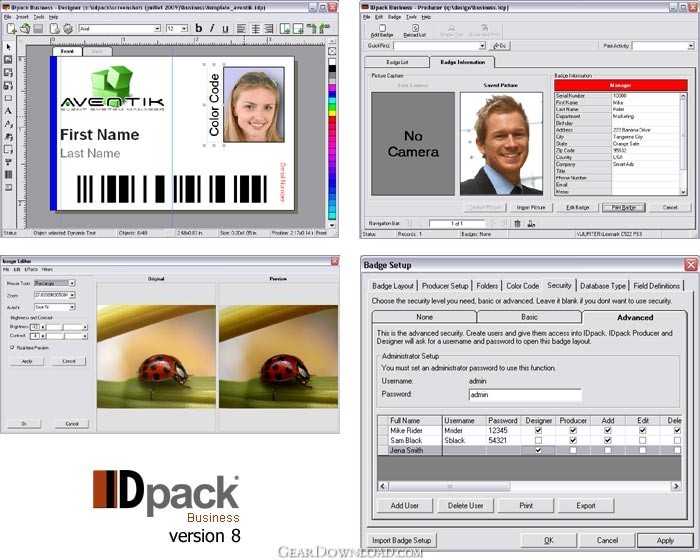
Task: Select the static text A tool in Designer
Action: [8, 111]
